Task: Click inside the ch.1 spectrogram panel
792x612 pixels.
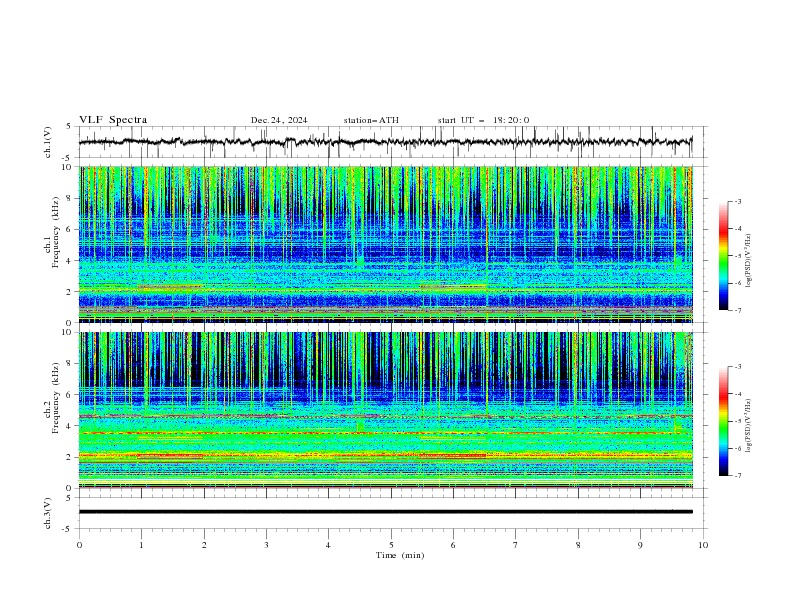Action: (385, 244)
